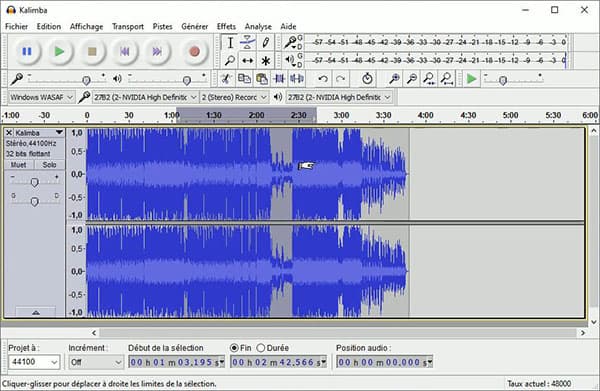
Task: Open the Fichier menu
Action: [16, 26]
